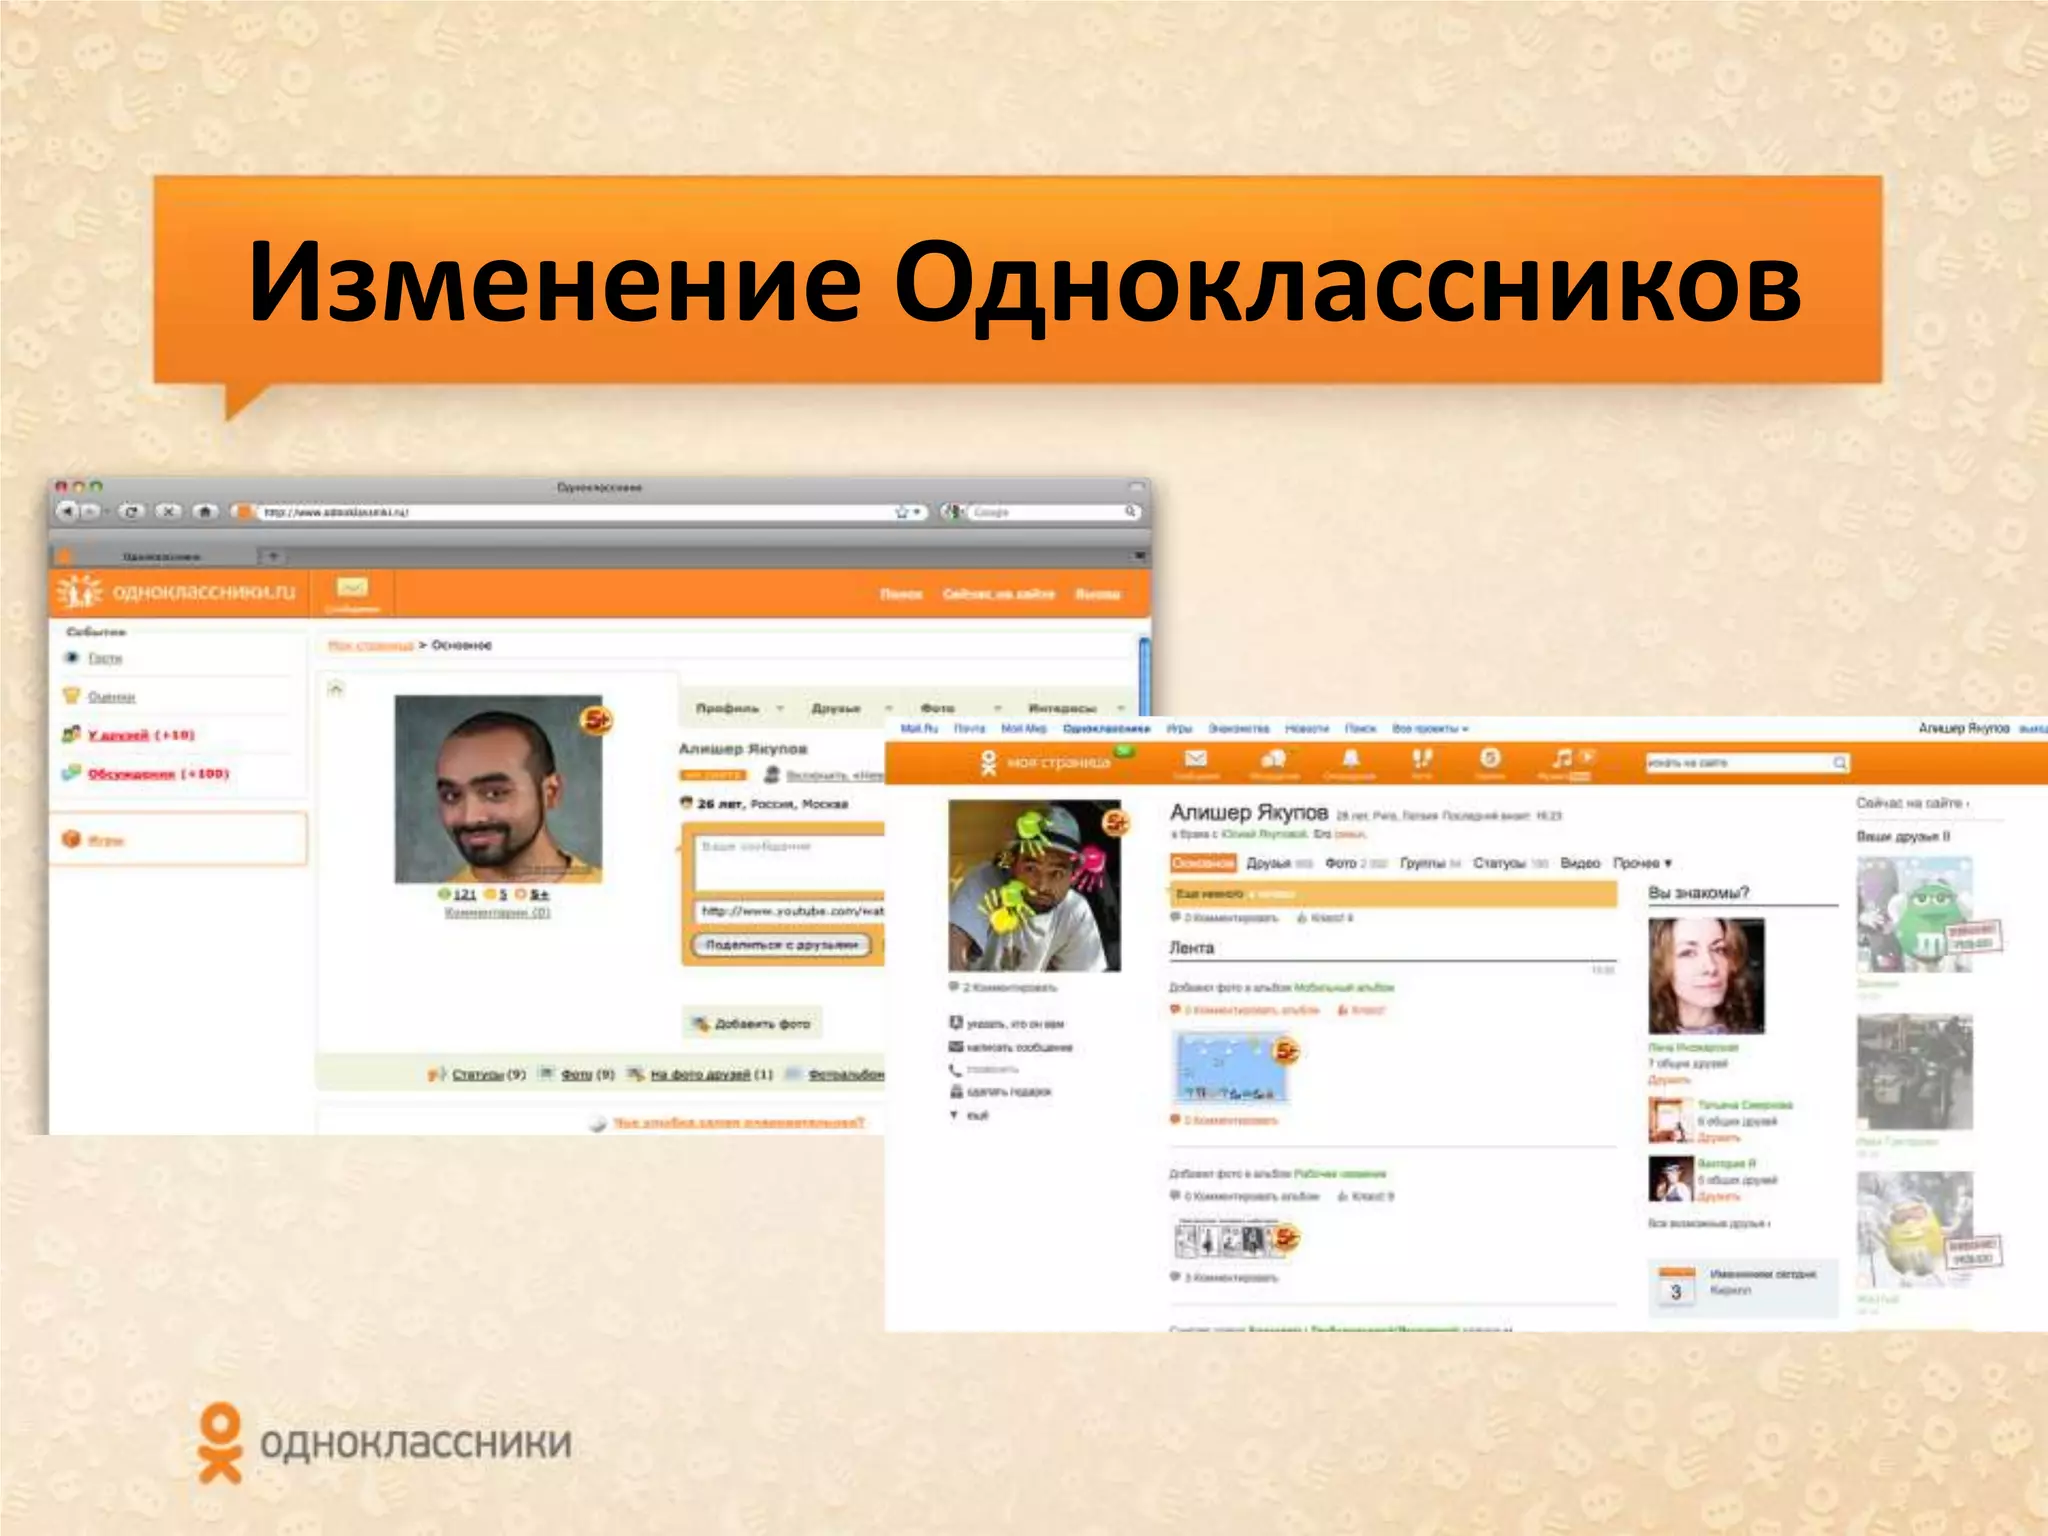Click the odnoklassniki.ru logo in old header

coord(177,592)
